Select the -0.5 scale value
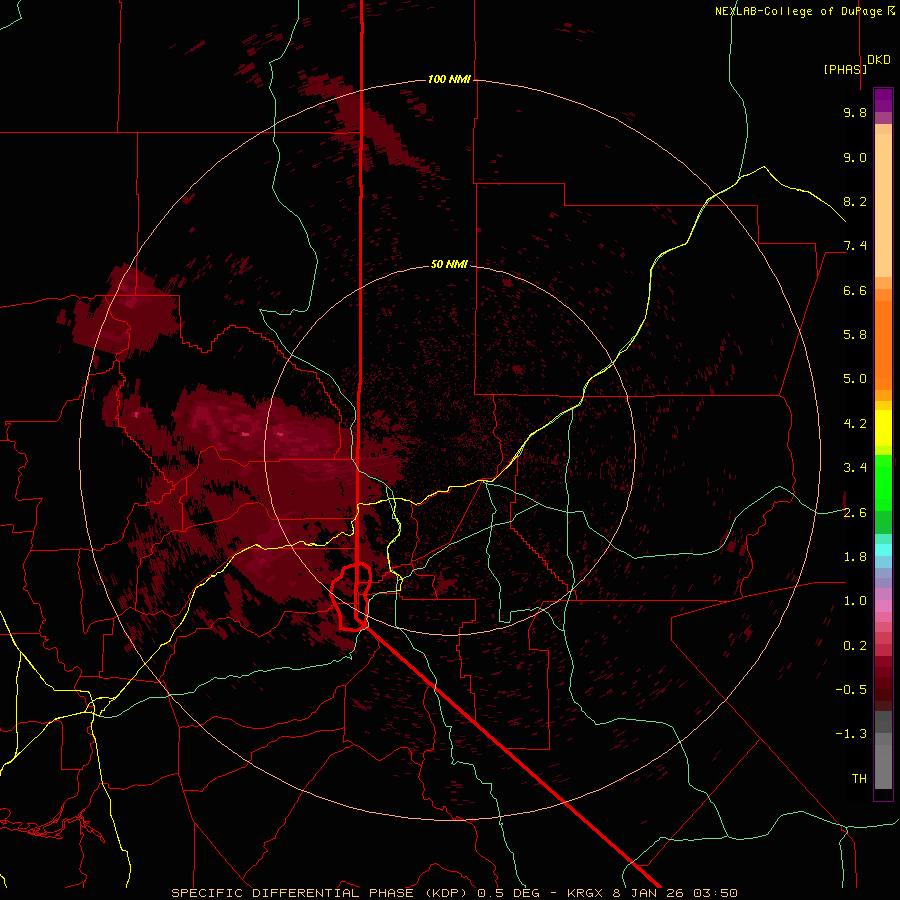Screen dimensions: 900x900 tap(851, 690)
